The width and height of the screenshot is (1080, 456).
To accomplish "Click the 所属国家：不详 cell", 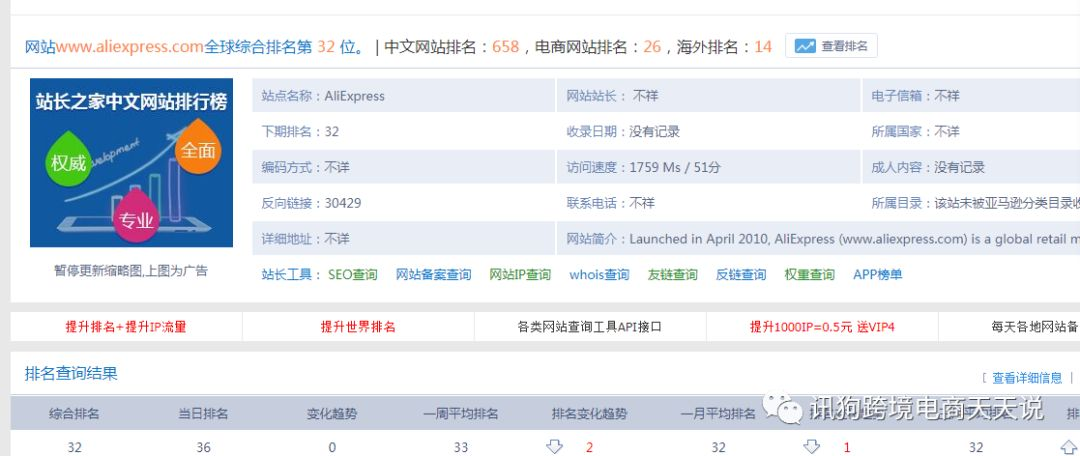I will coord(971,132).
